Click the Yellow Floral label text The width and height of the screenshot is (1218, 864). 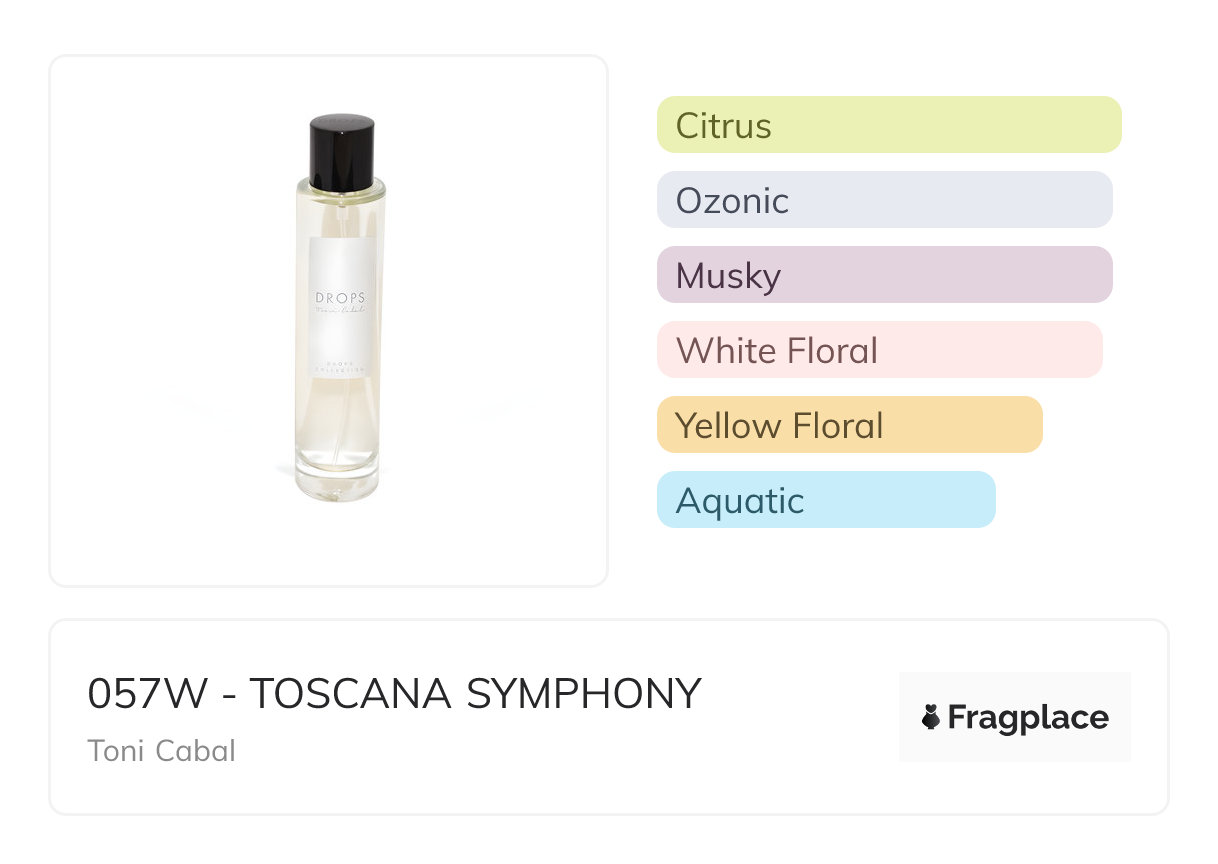[779, 426]
